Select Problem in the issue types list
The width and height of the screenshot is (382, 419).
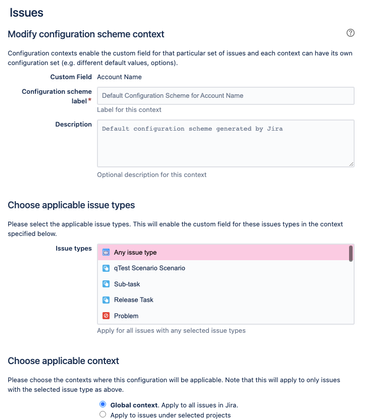(223, 316)
